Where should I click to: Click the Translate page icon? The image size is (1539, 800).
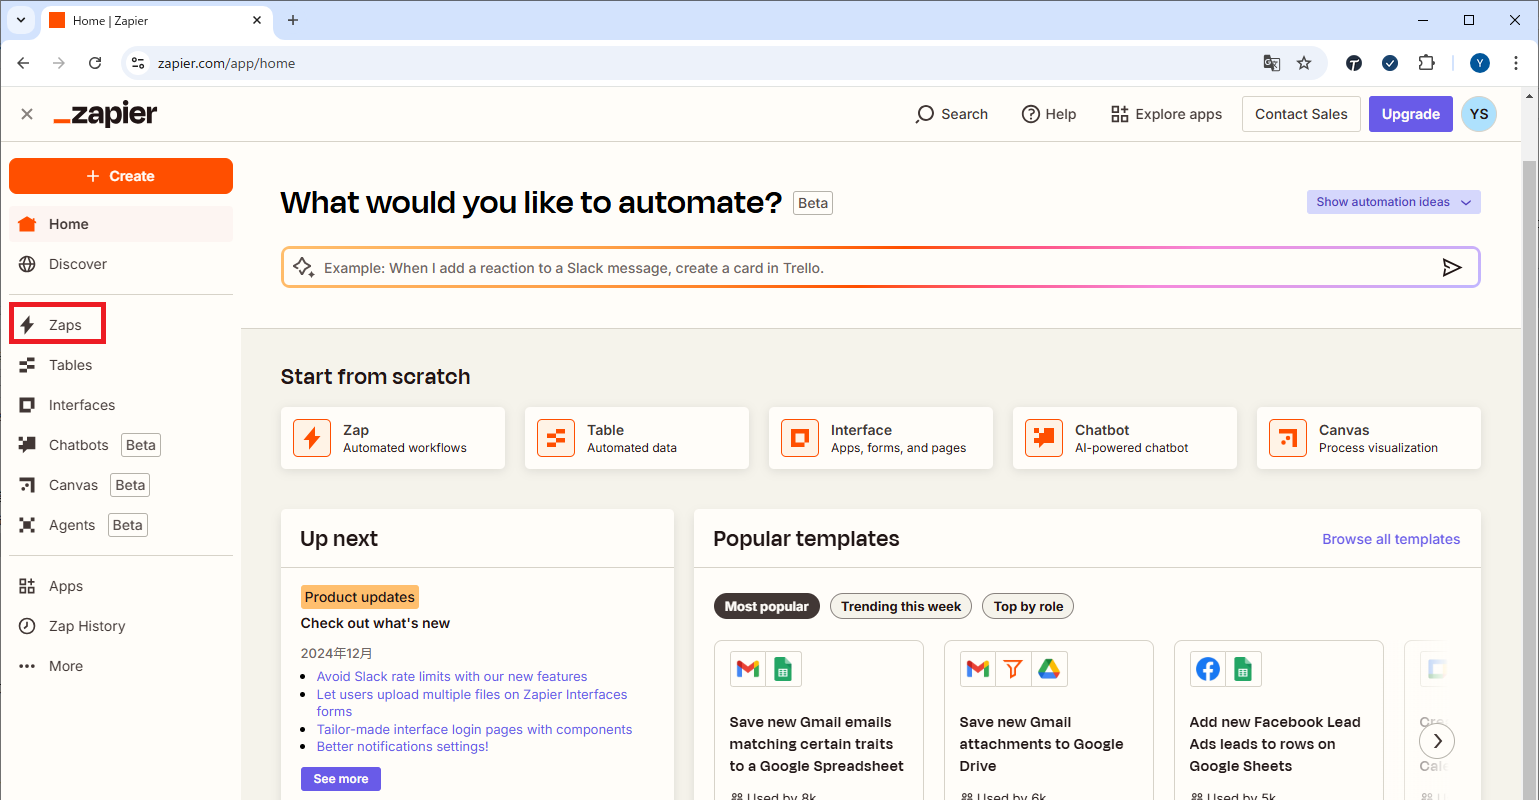(x=1272, y=63)
